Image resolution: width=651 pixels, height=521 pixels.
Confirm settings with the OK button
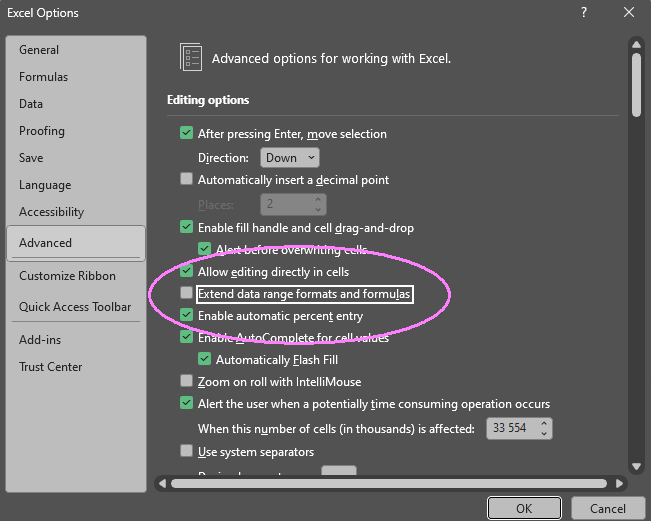pyautogui.click(x=524, y=509)
